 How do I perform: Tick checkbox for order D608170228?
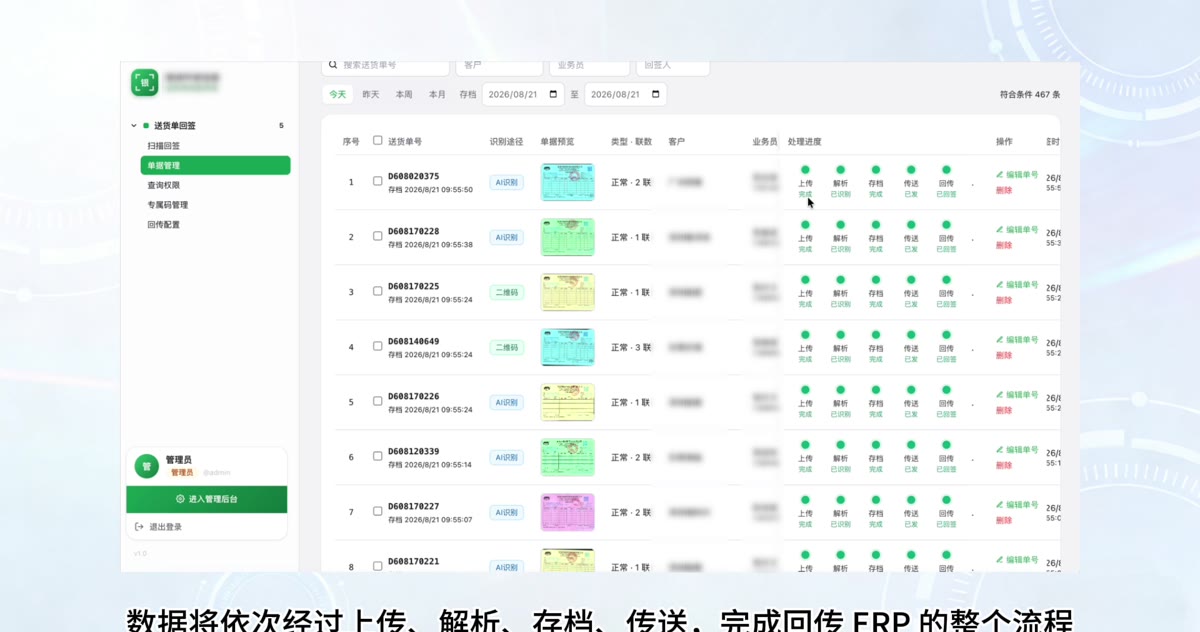pos(377,237)
